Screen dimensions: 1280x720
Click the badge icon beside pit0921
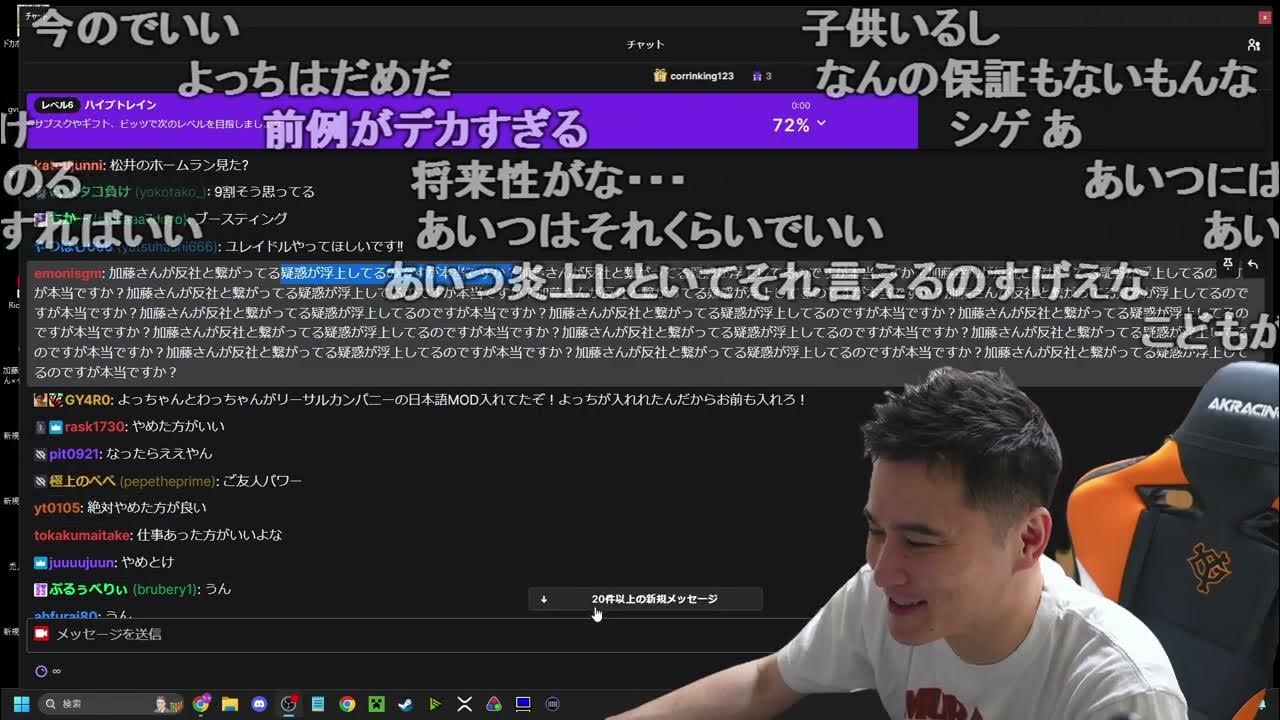(x=40, y=454)
